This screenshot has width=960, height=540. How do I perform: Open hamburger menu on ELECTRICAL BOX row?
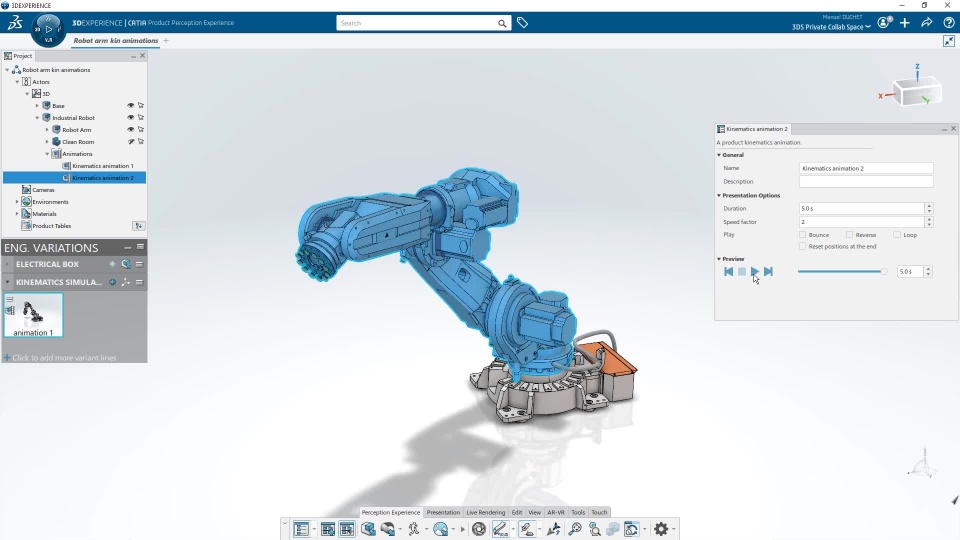coord(140,264)
